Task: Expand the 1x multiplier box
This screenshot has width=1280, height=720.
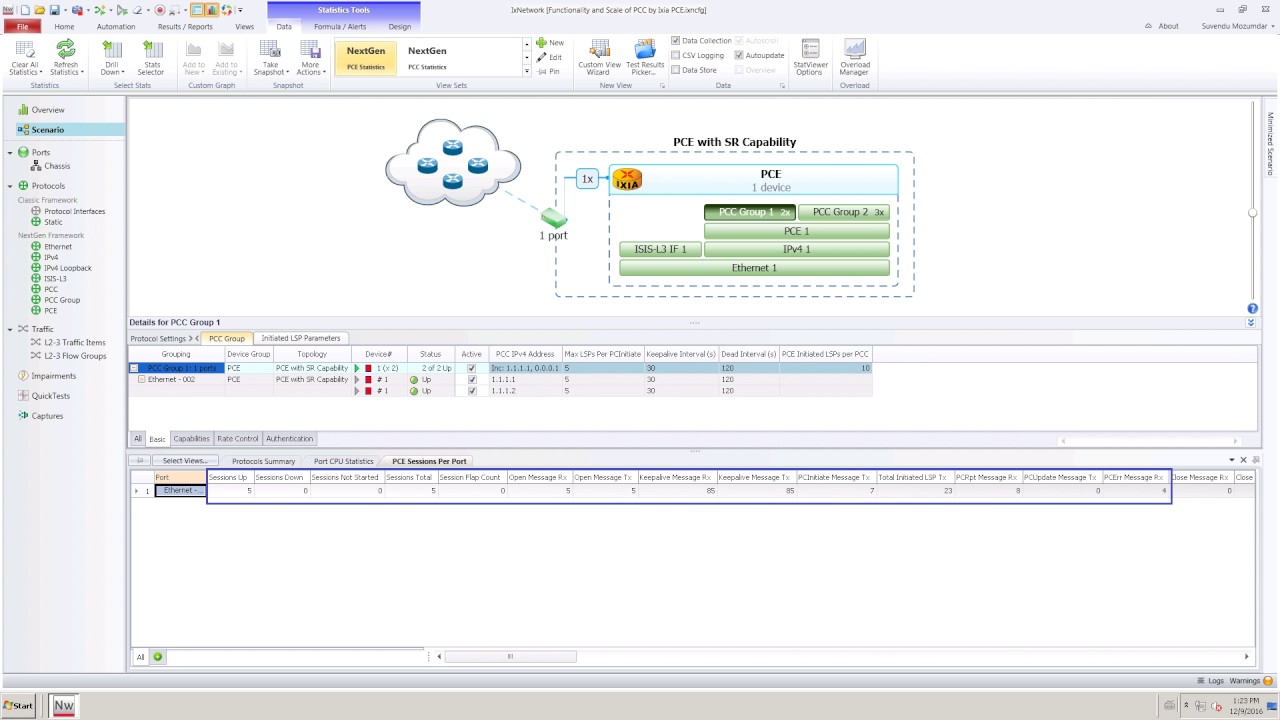Action: 587,179
